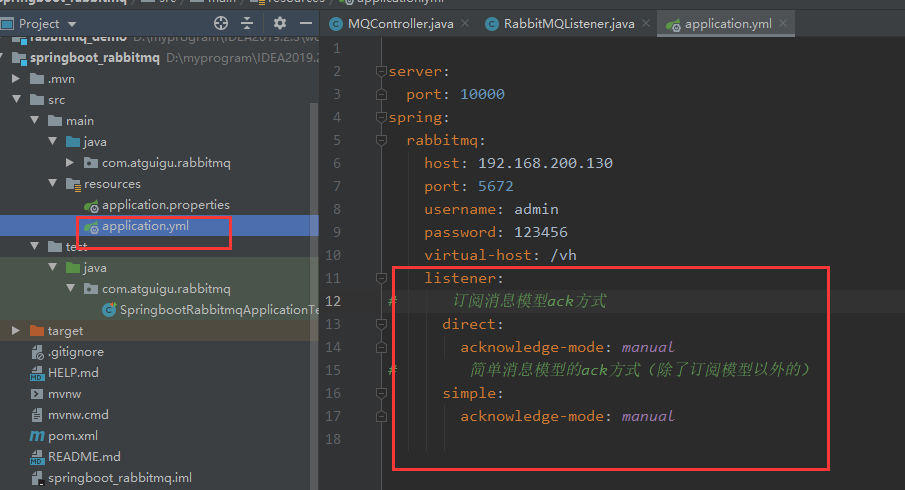Select springboot_rabbitmq project root
The width and height of the screenshot is (905, 490).
95,58
